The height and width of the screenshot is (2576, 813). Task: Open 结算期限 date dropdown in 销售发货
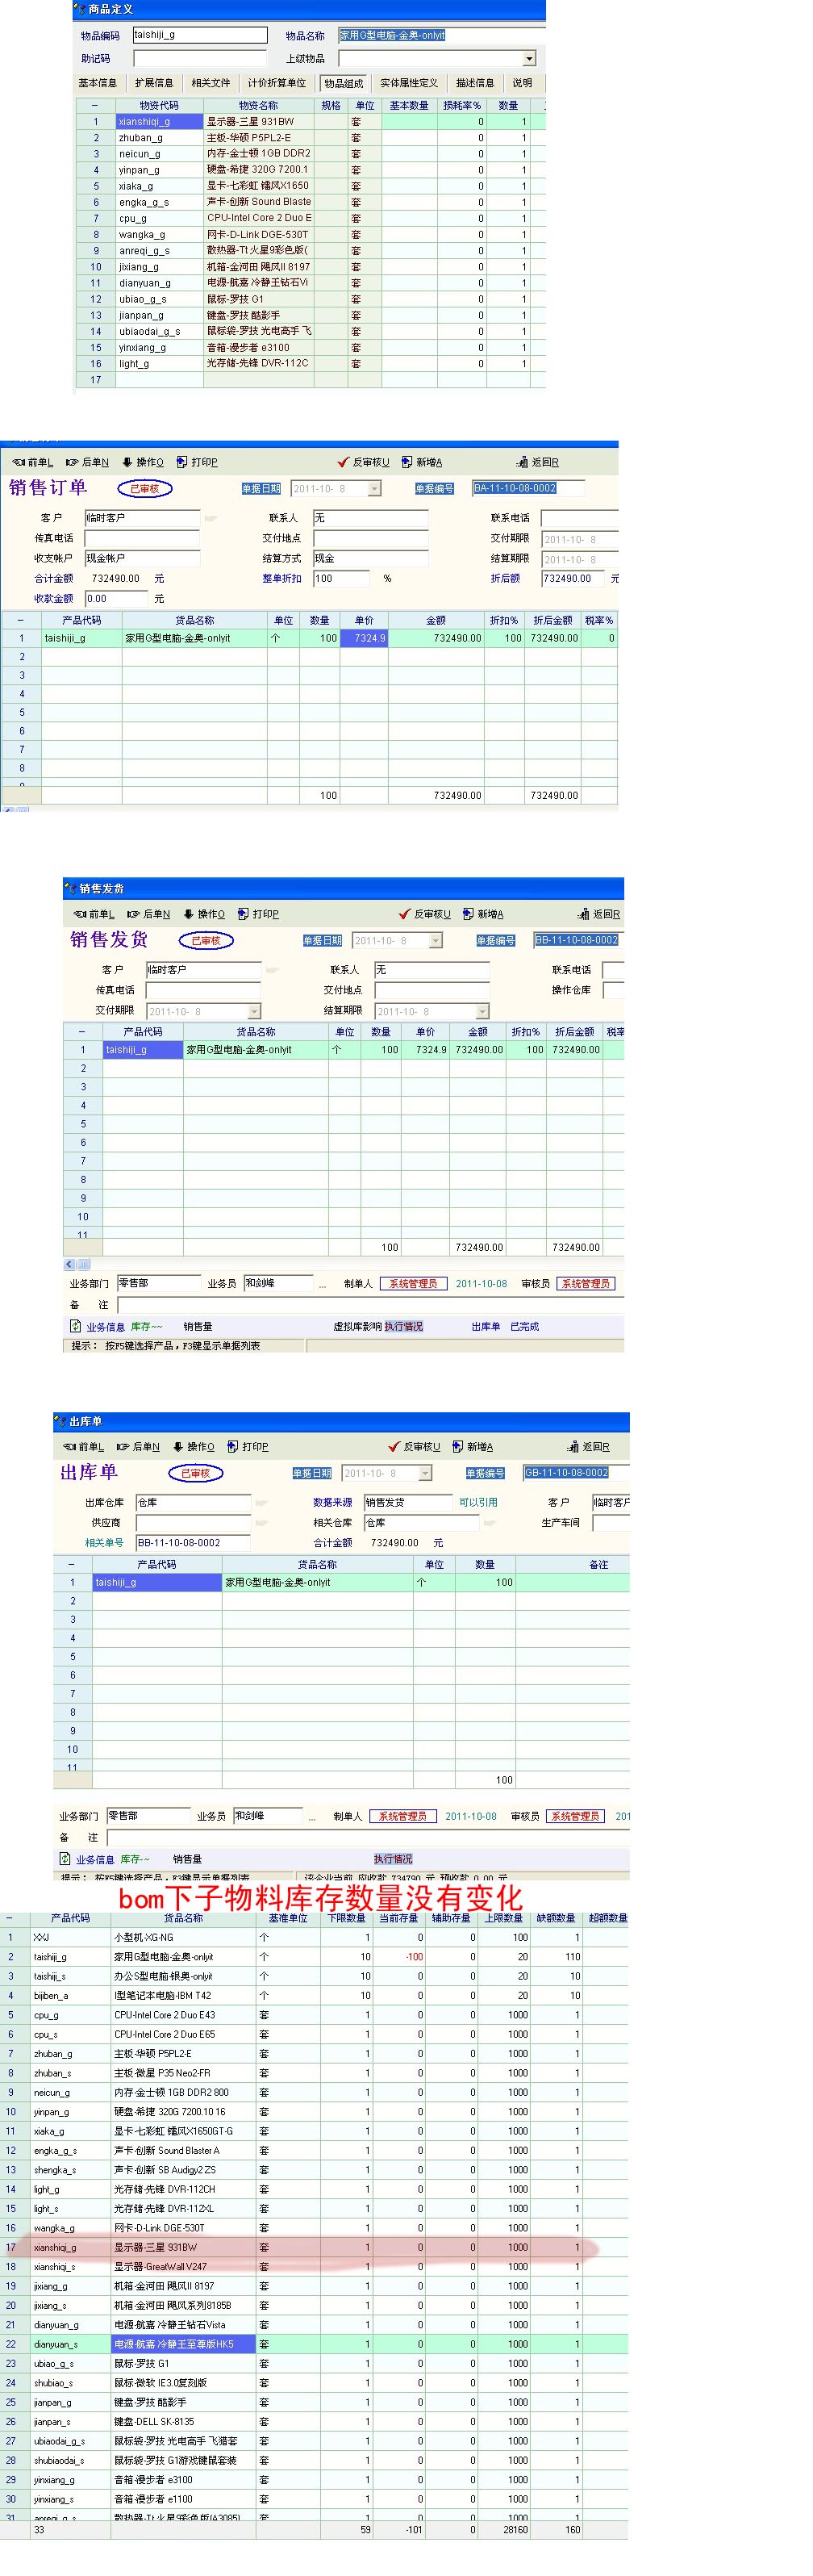483,1011
